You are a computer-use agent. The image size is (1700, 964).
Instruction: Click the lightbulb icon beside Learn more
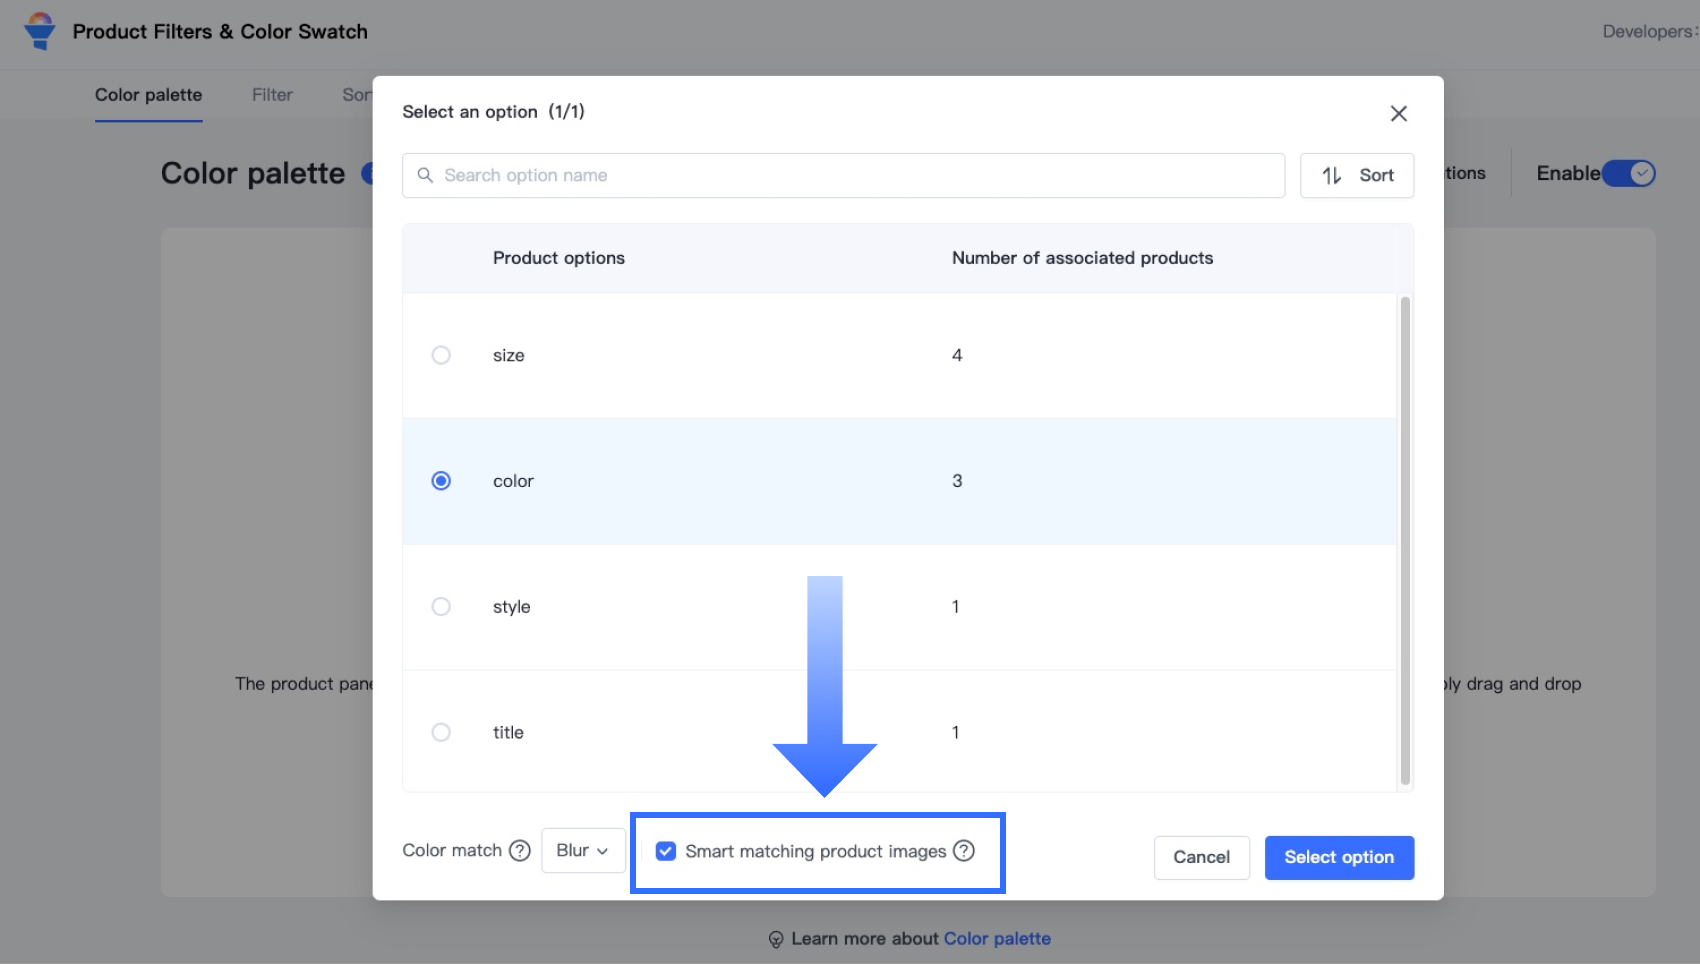pos(776,939)
